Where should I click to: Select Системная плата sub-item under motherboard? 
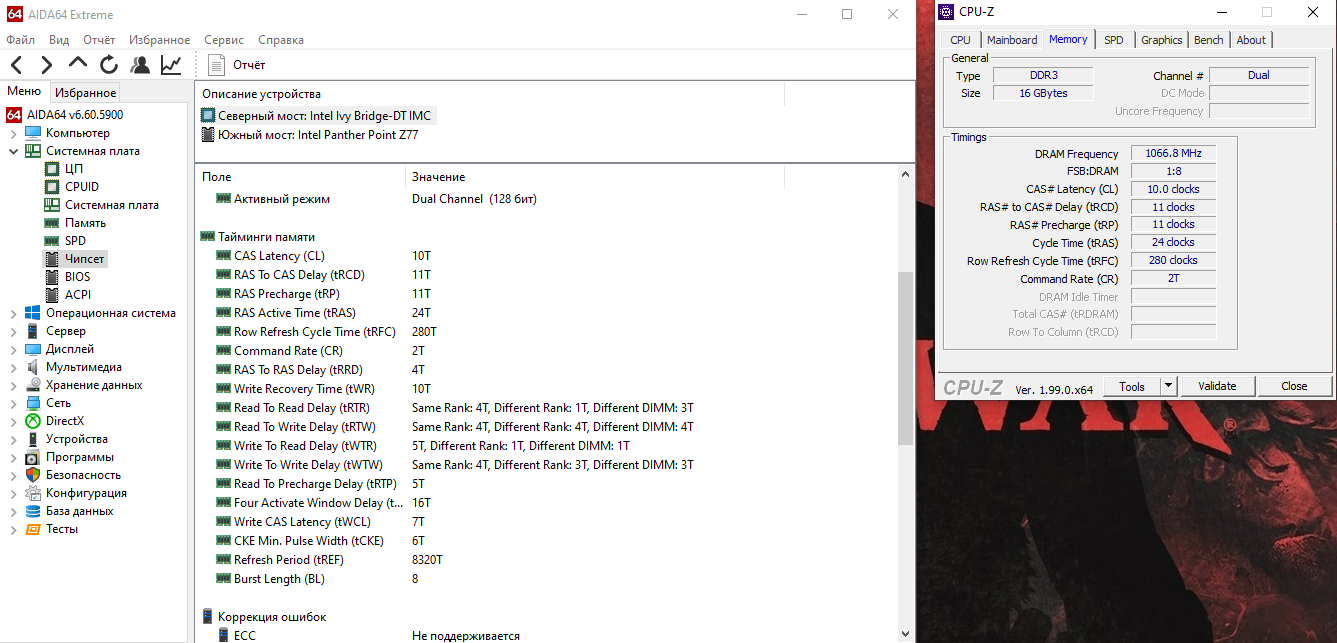coord(112,205)
